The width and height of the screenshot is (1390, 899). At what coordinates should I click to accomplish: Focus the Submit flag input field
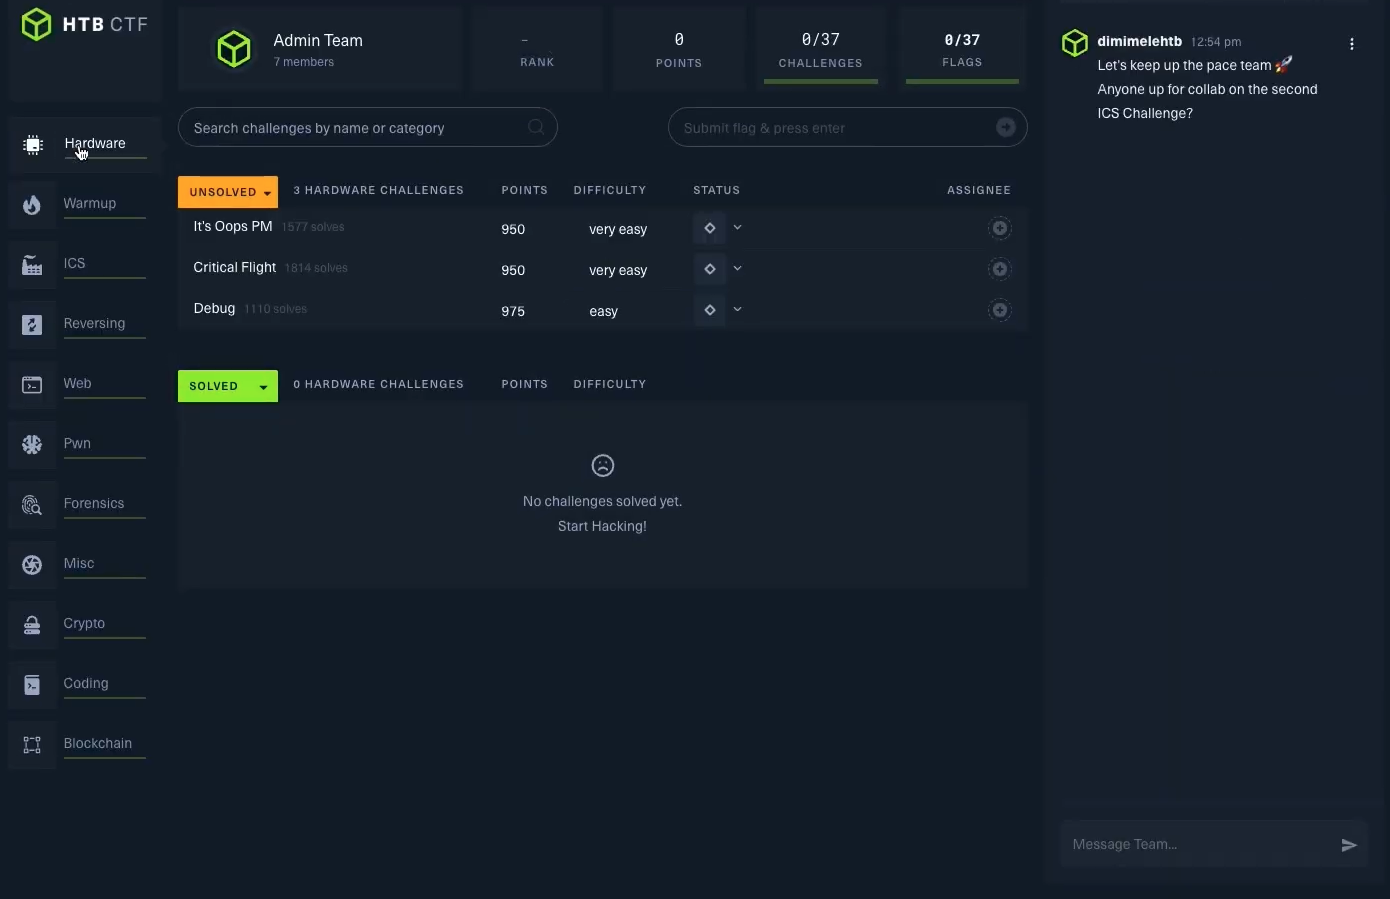[x=847, y=128]
